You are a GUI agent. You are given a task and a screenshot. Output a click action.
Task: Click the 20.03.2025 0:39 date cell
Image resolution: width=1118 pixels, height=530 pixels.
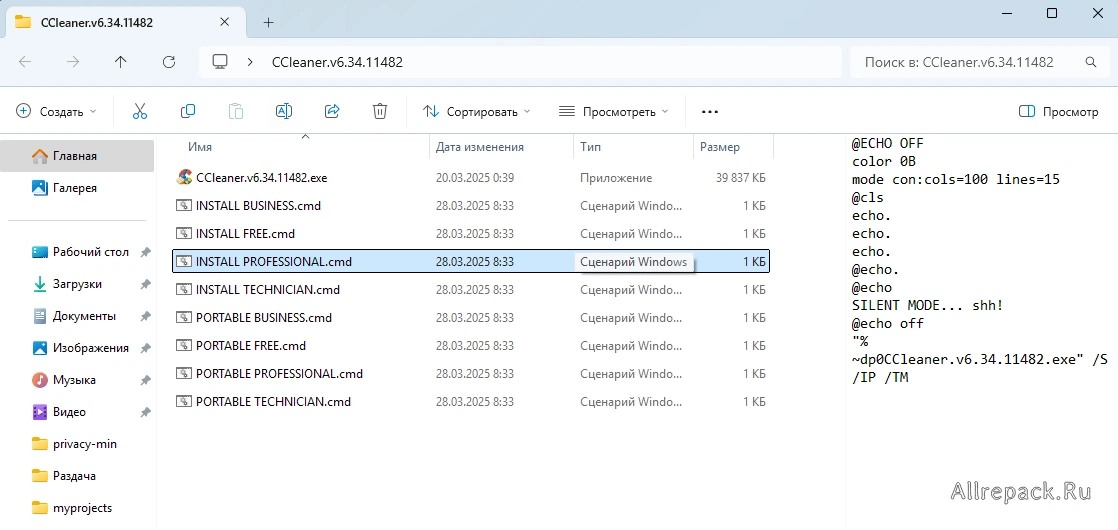(475, 178)
